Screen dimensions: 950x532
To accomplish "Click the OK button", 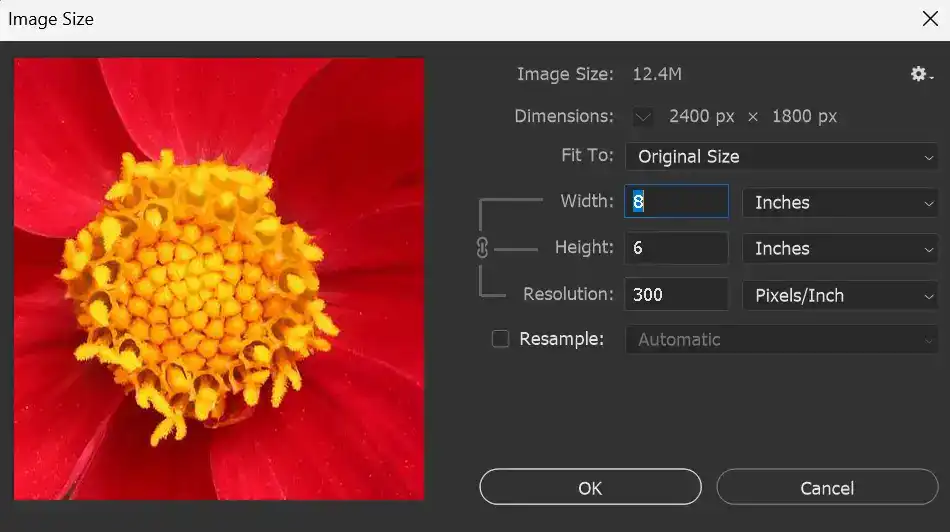I will (x=590, y=487).
